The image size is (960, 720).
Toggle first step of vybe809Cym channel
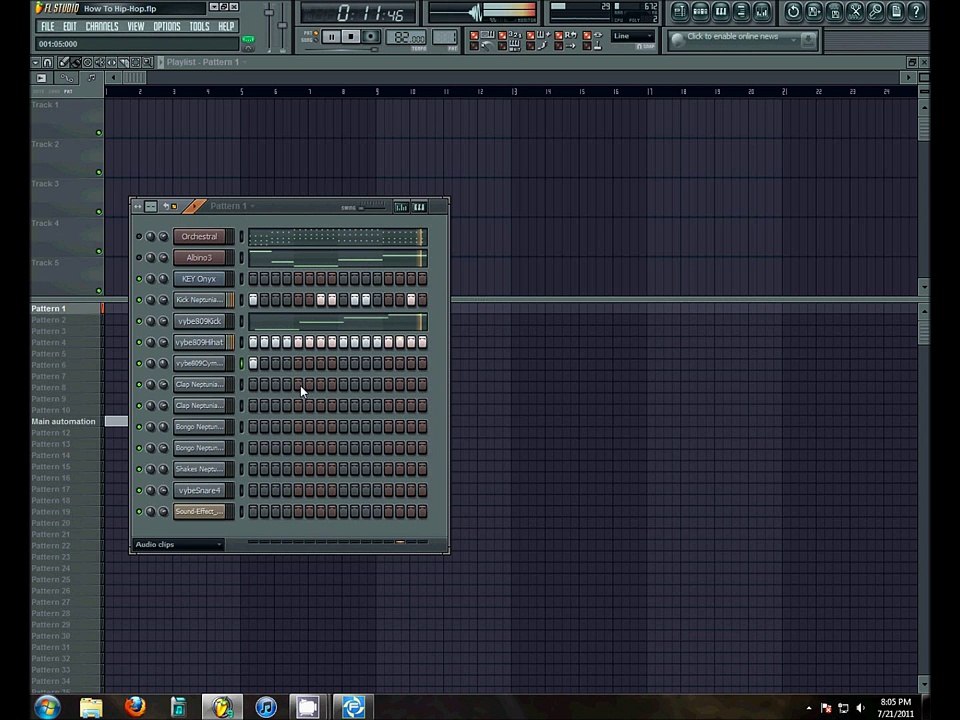253,364
